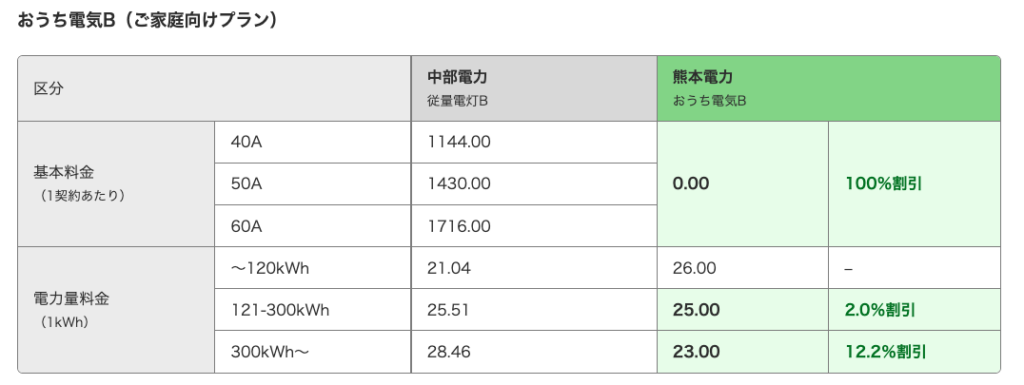Click the 2.0%割引 discount text

[880, 310]
